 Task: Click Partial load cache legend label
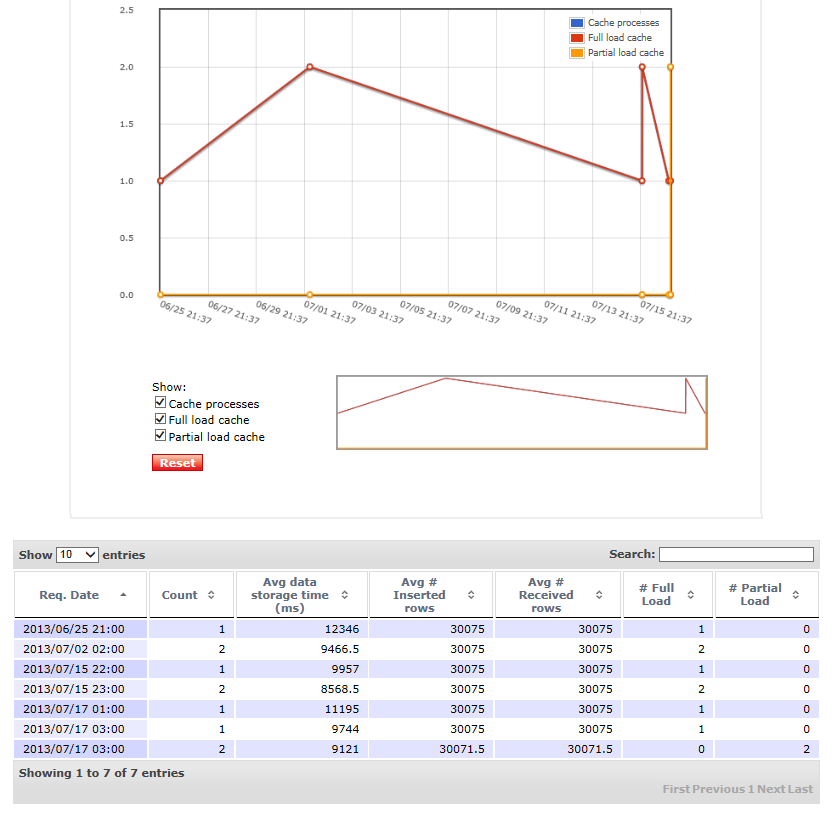coord(626,53)
